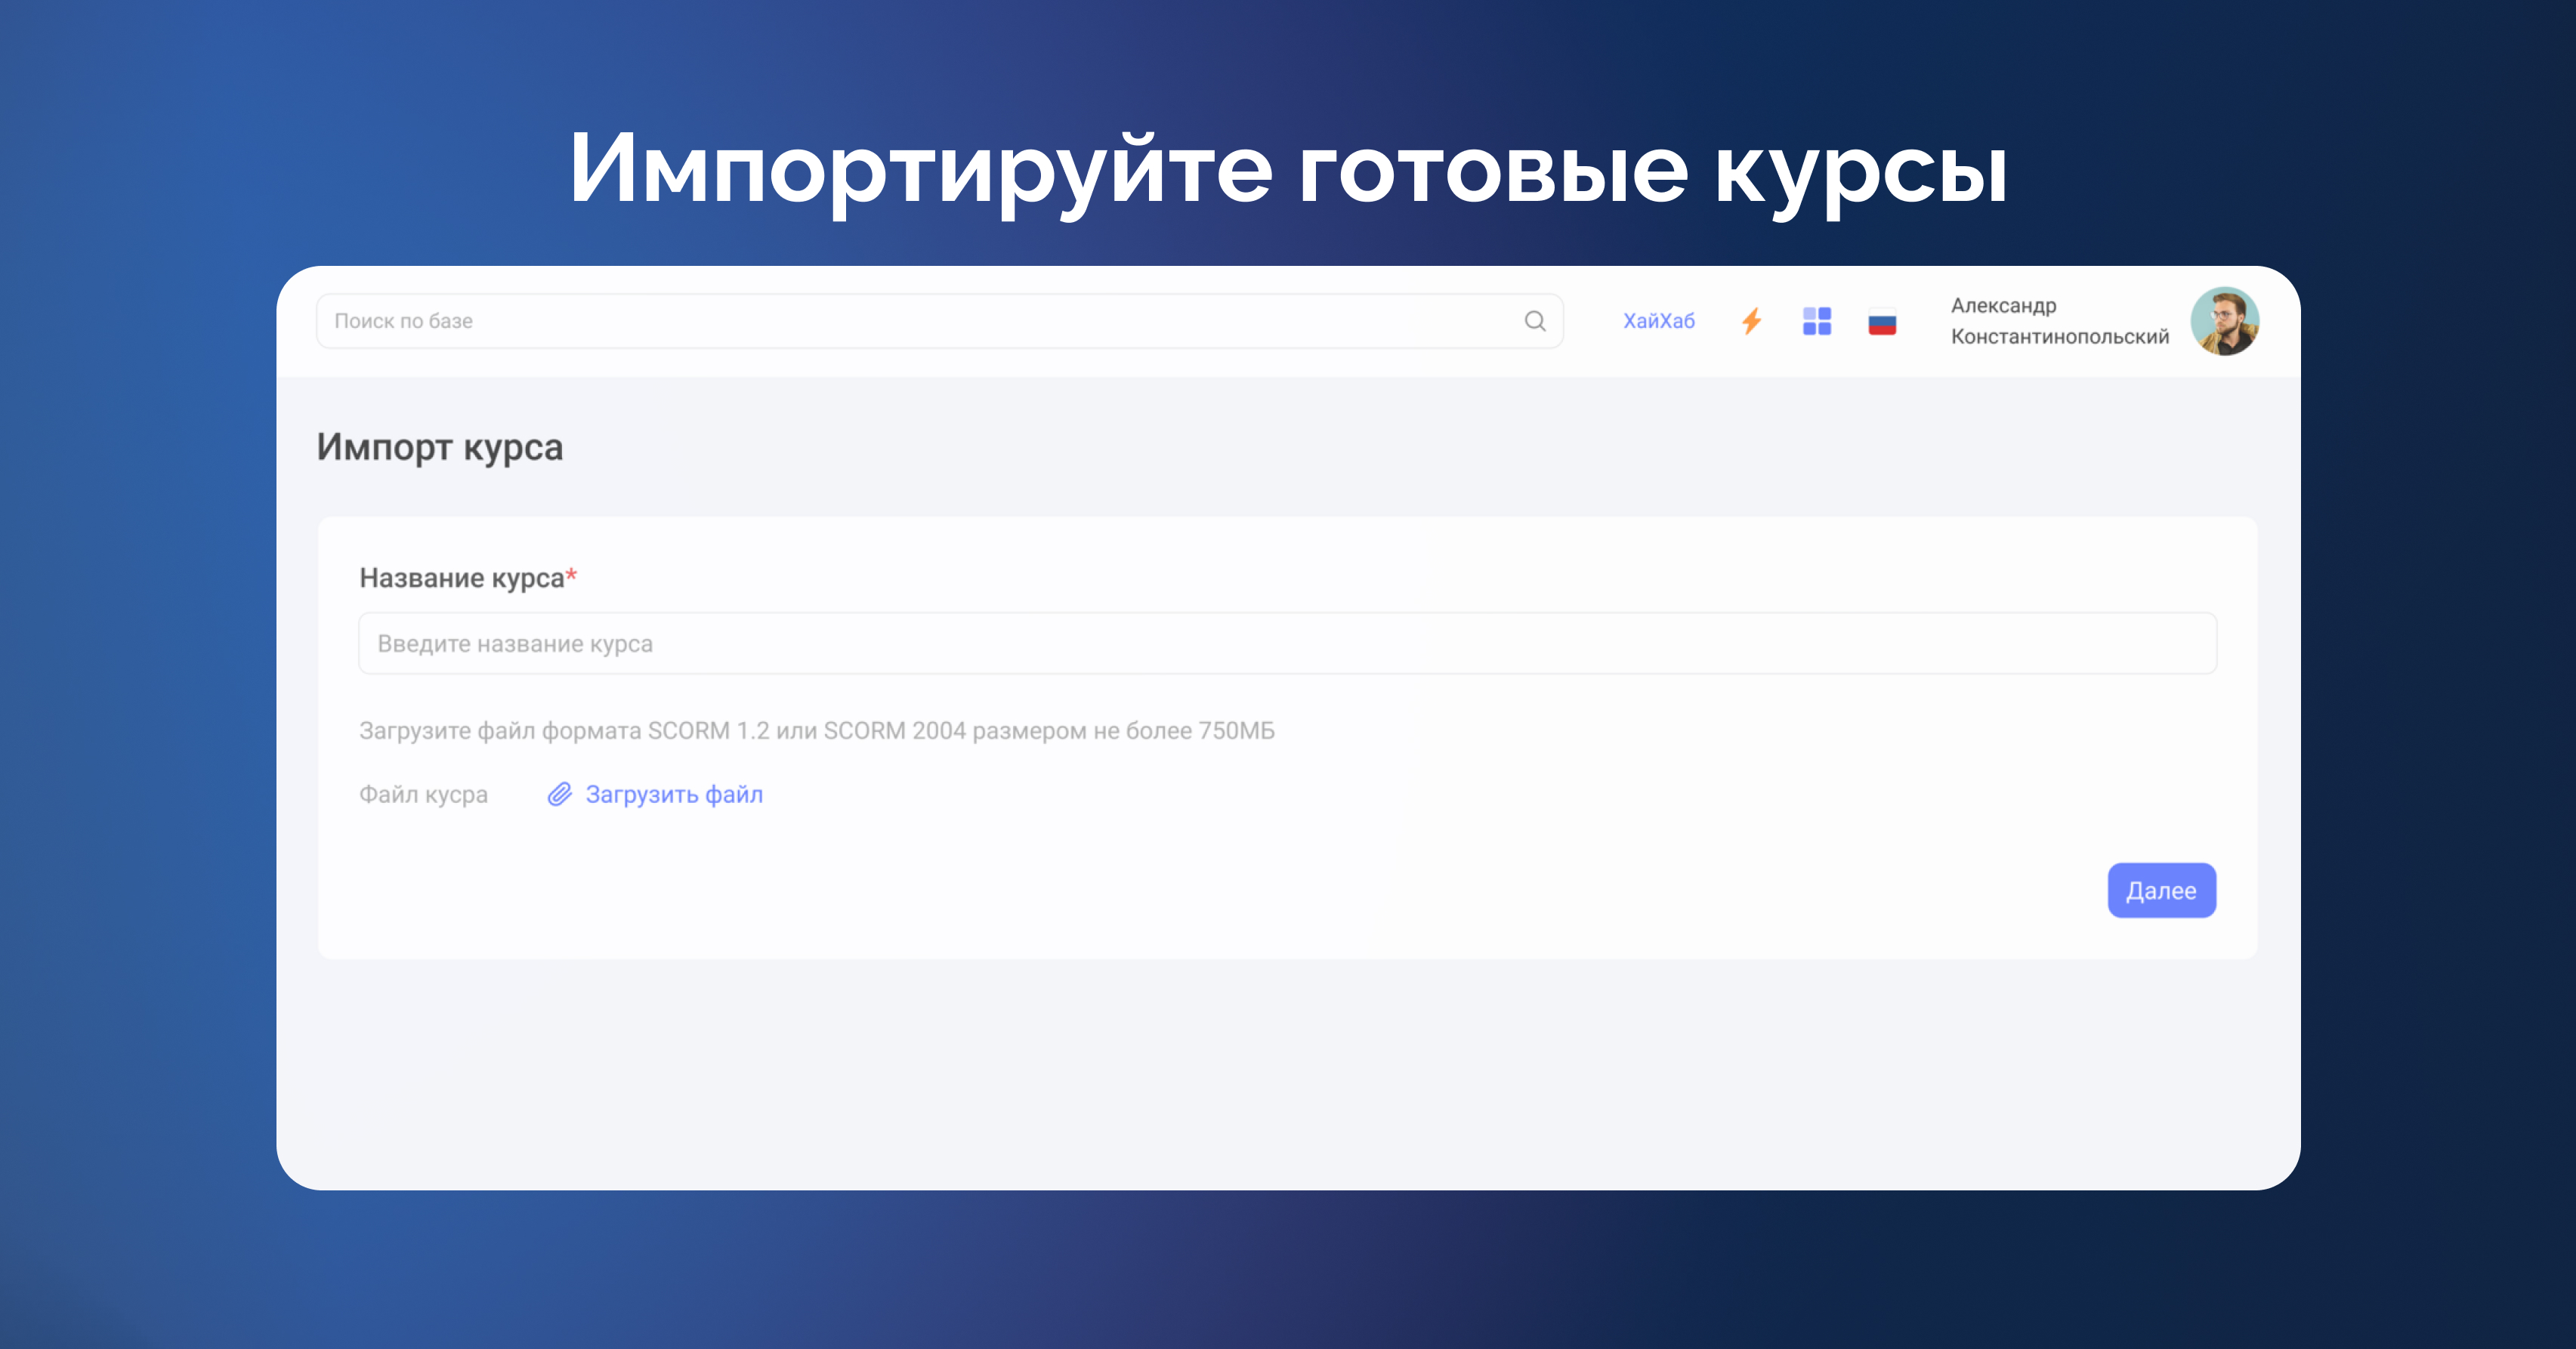The height and width of the screenshot is (1349, 2576).
Task: Click the Загрузить файл link
Action: coord(673,794)
